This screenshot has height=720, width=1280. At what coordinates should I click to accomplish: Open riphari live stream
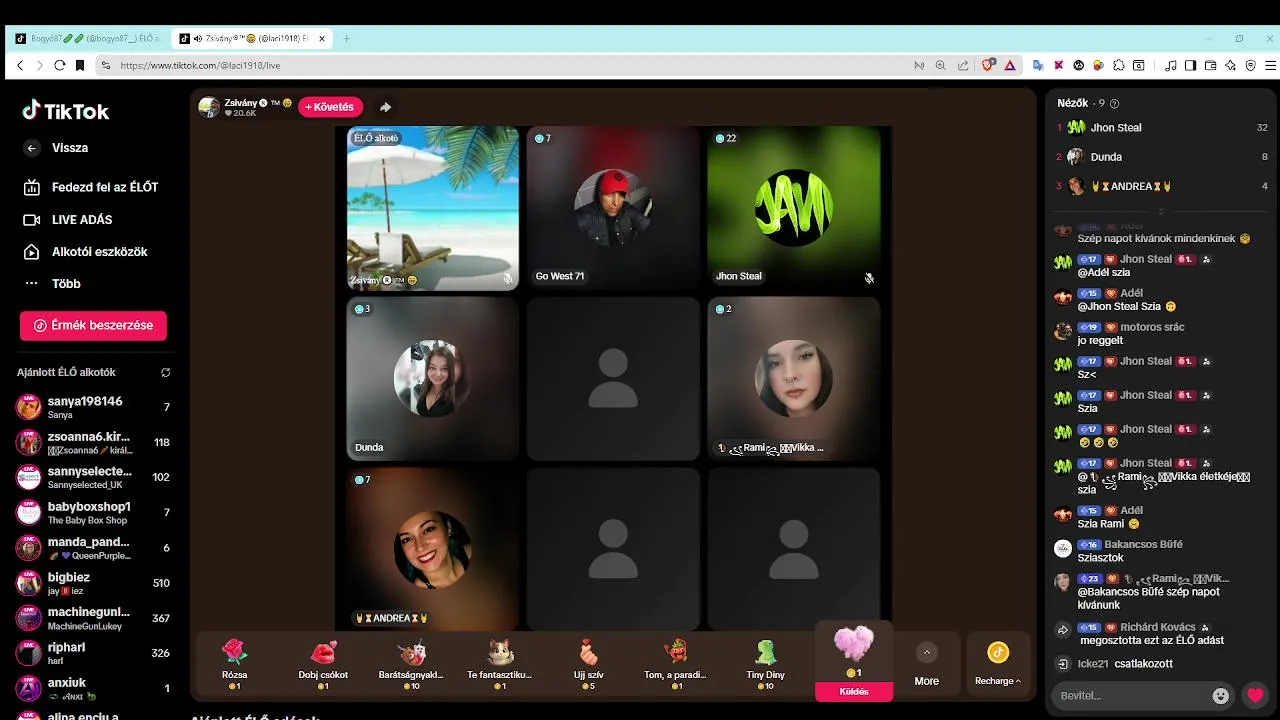click(93, 653)
